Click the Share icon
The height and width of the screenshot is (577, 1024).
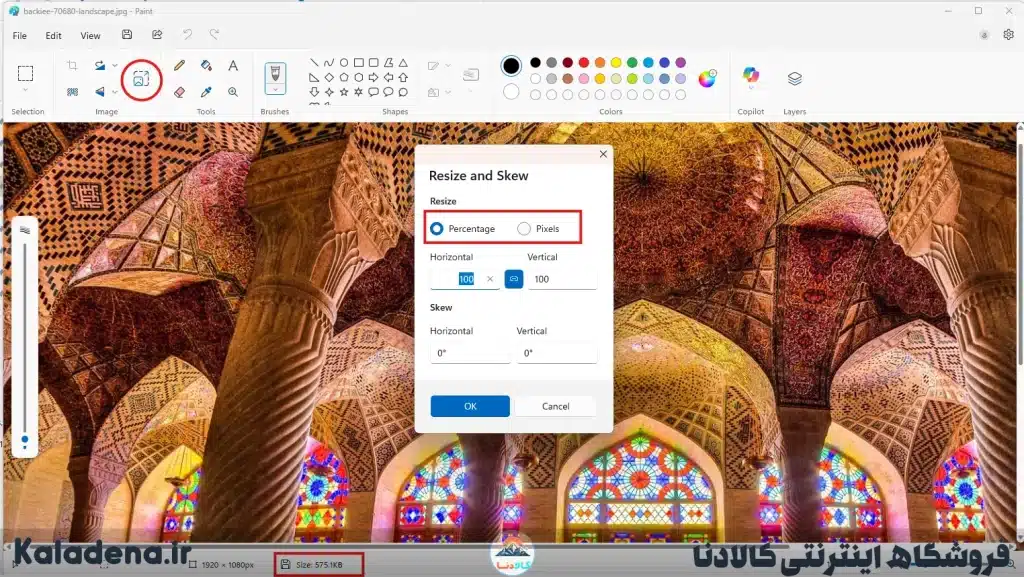pyautogui.click(x=157, y=35)
